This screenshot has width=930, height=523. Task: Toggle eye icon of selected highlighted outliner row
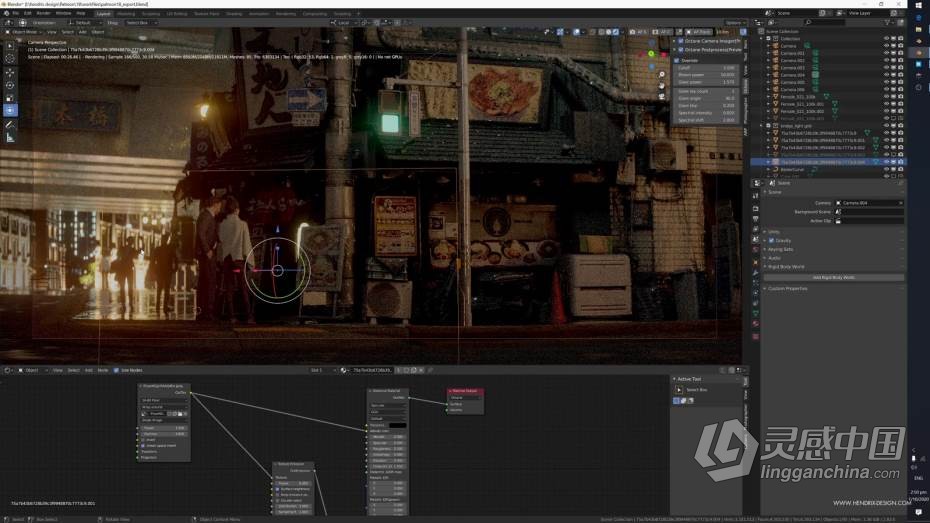click(886, 162)
